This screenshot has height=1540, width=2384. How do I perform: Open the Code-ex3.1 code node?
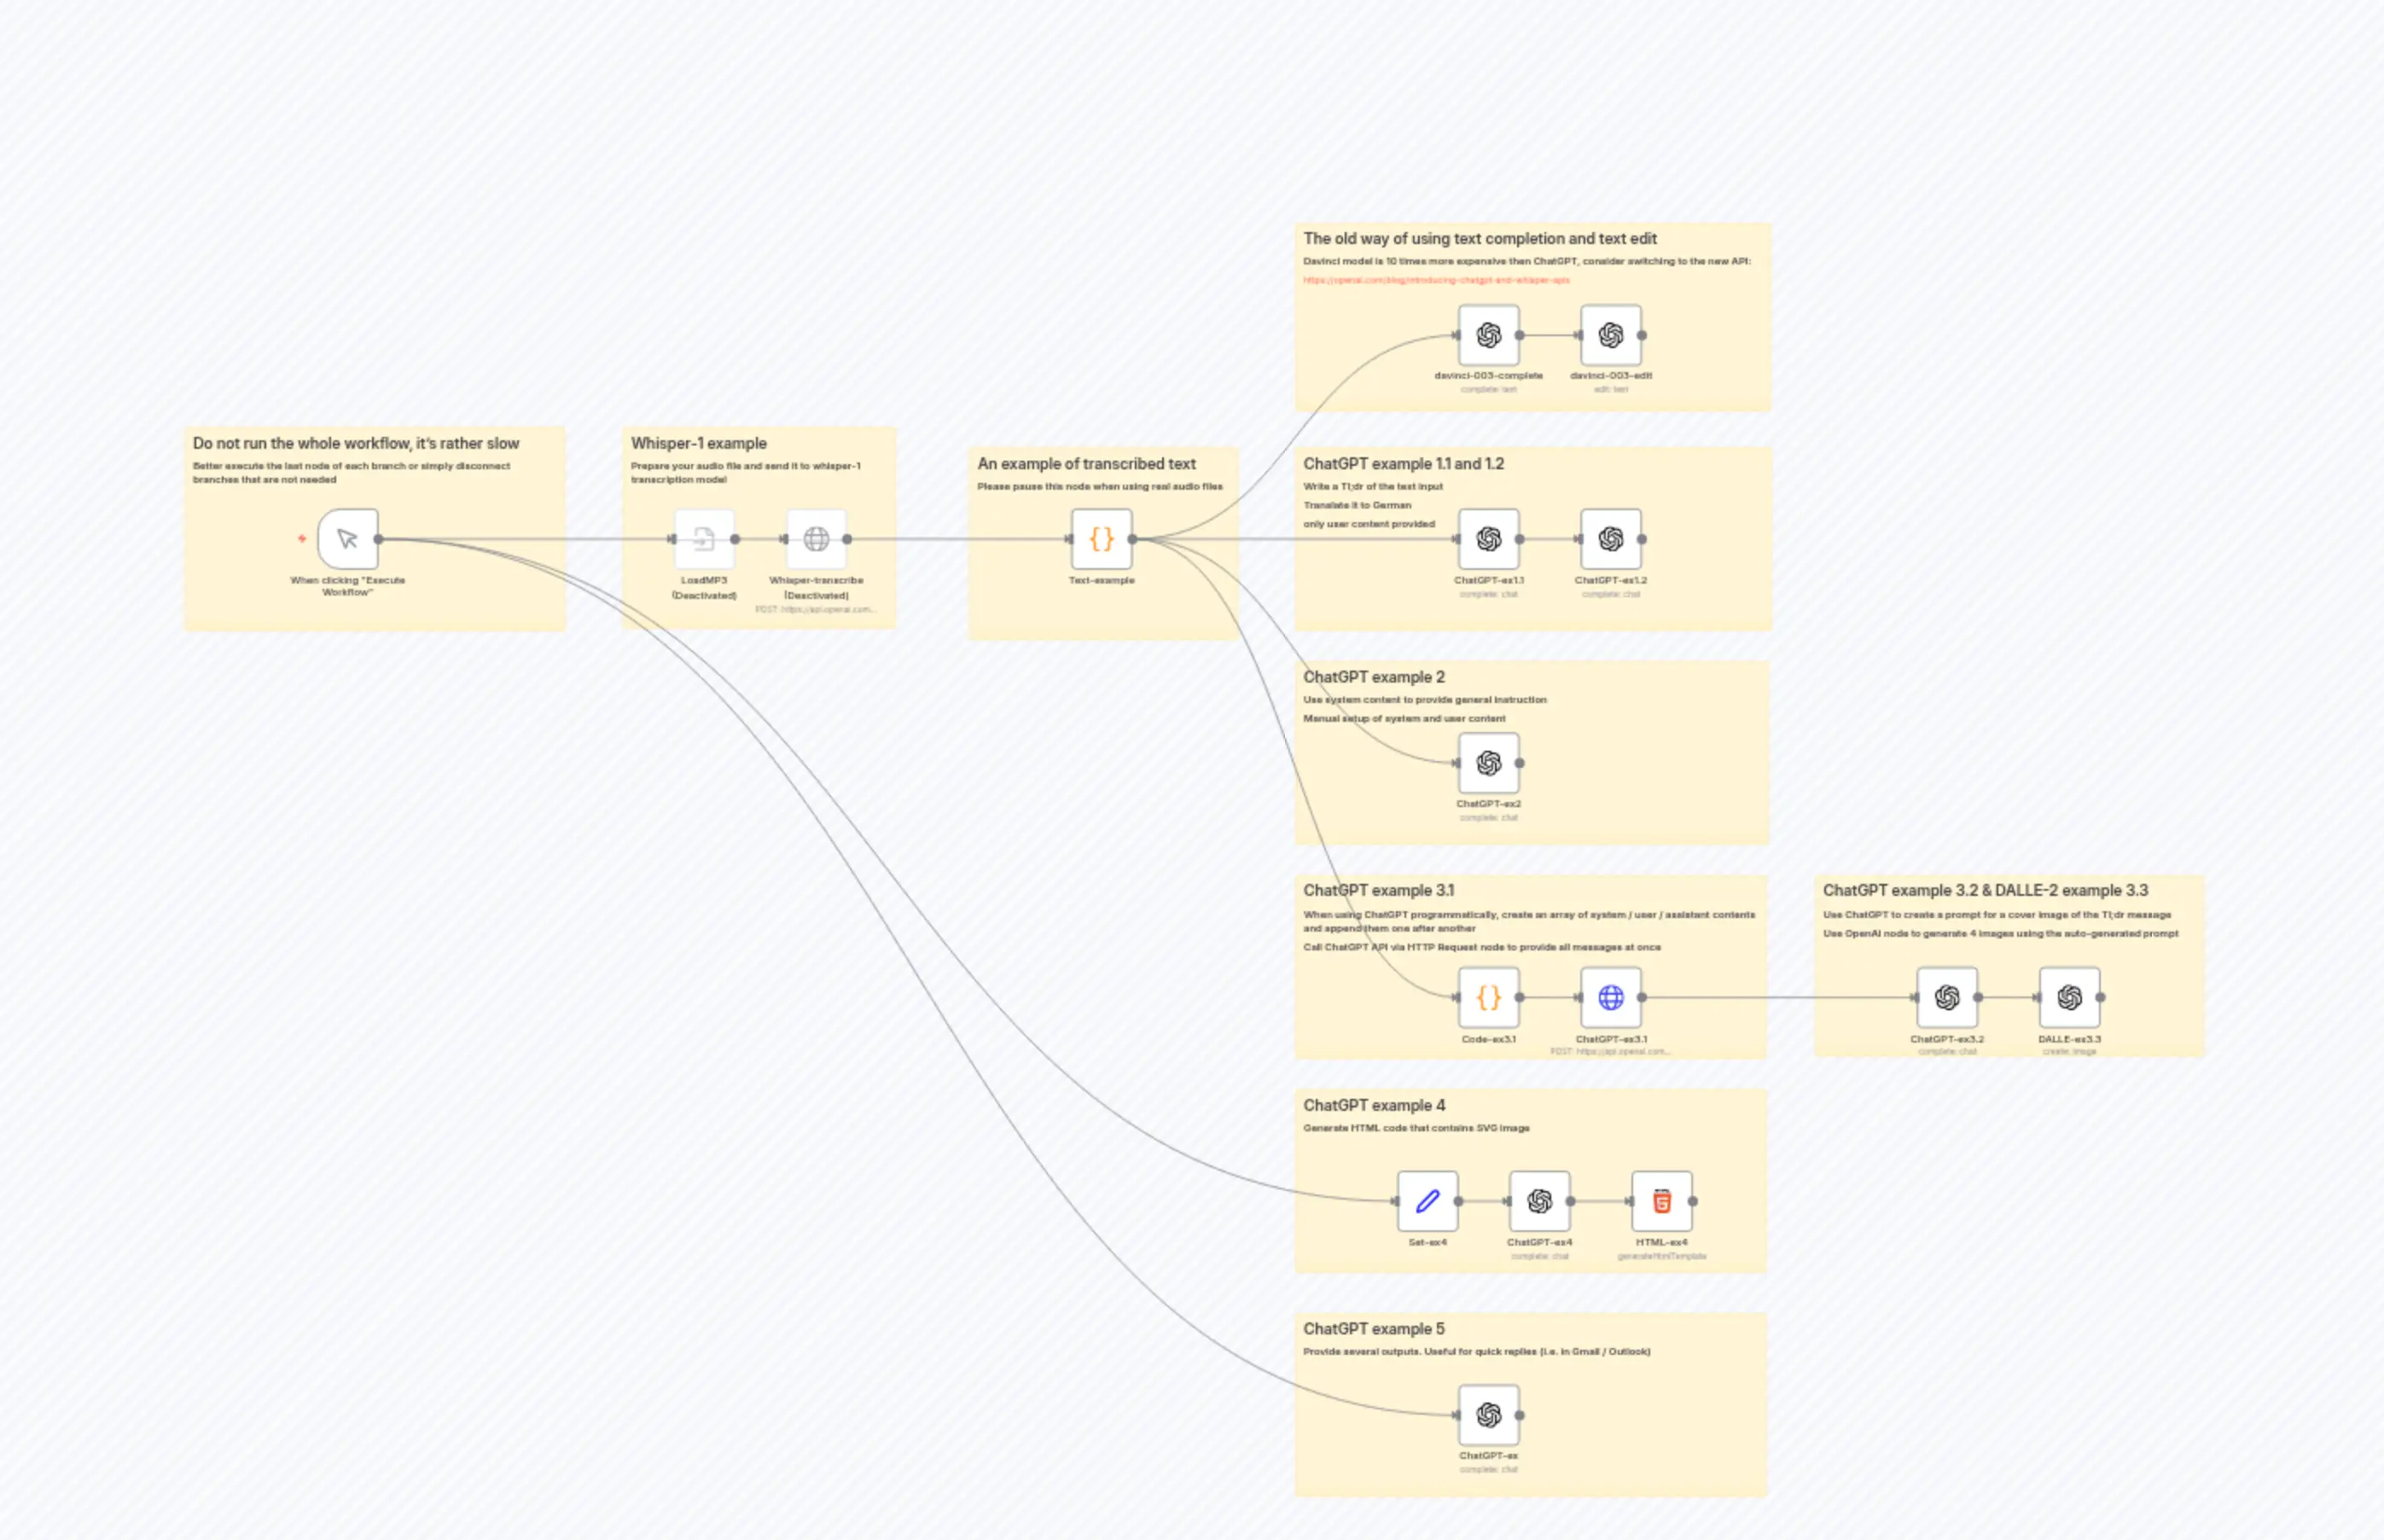point(1487,996)
